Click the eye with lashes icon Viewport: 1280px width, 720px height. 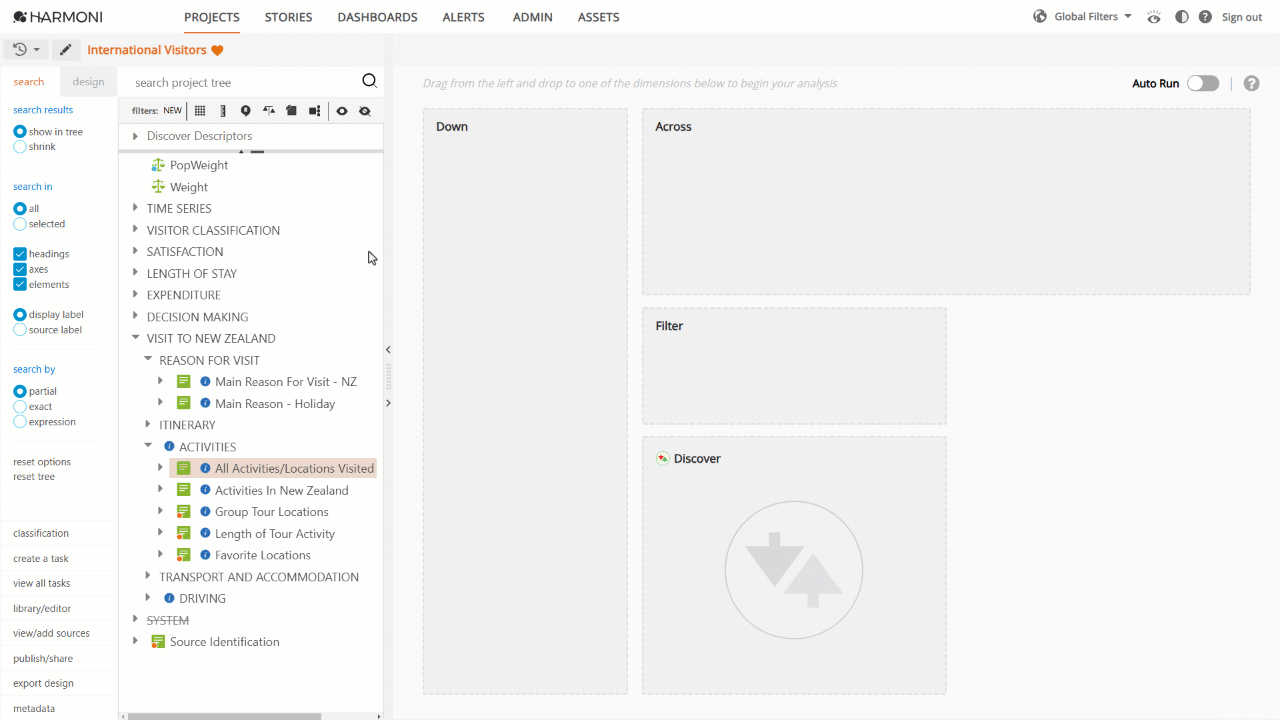click(x=1154, y=17)
